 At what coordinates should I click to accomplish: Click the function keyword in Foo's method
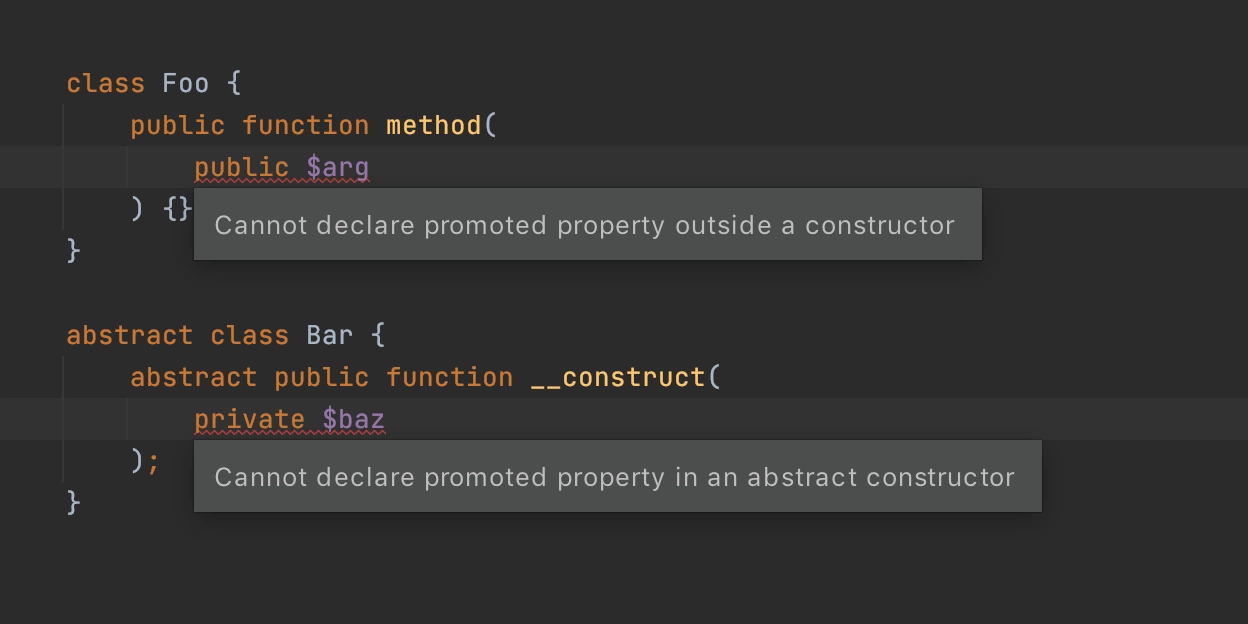306,125
